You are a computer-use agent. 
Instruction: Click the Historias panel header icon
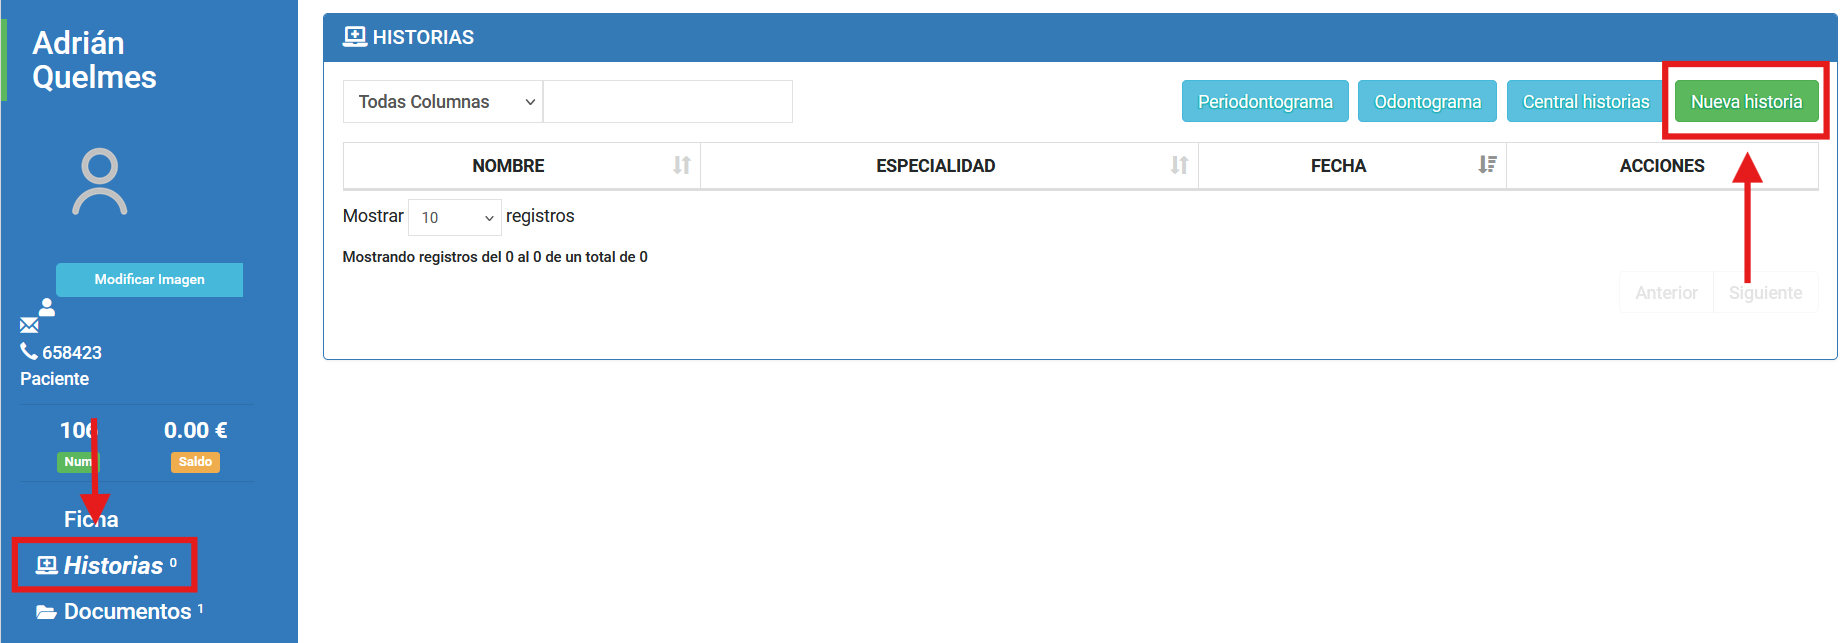point(354,37)
